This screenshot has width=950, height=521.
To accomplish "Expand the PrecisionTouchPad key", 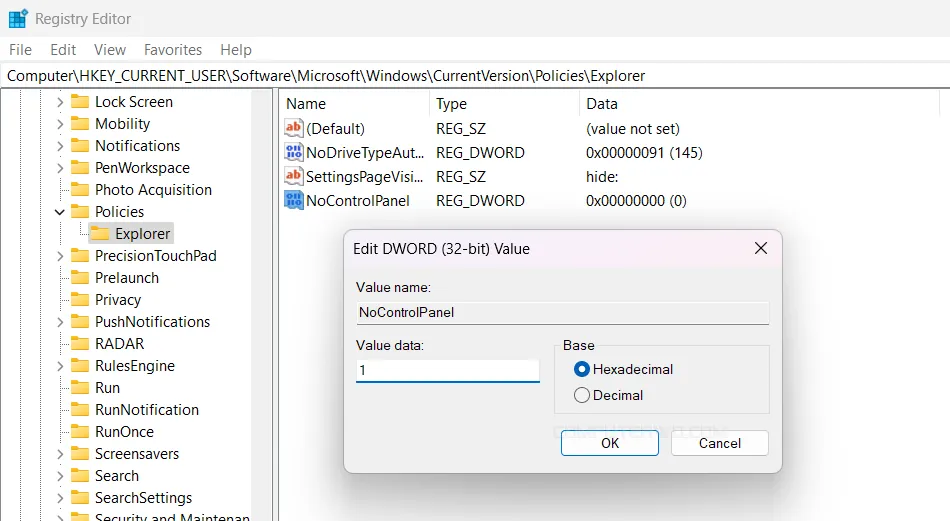I will [60, 256].
